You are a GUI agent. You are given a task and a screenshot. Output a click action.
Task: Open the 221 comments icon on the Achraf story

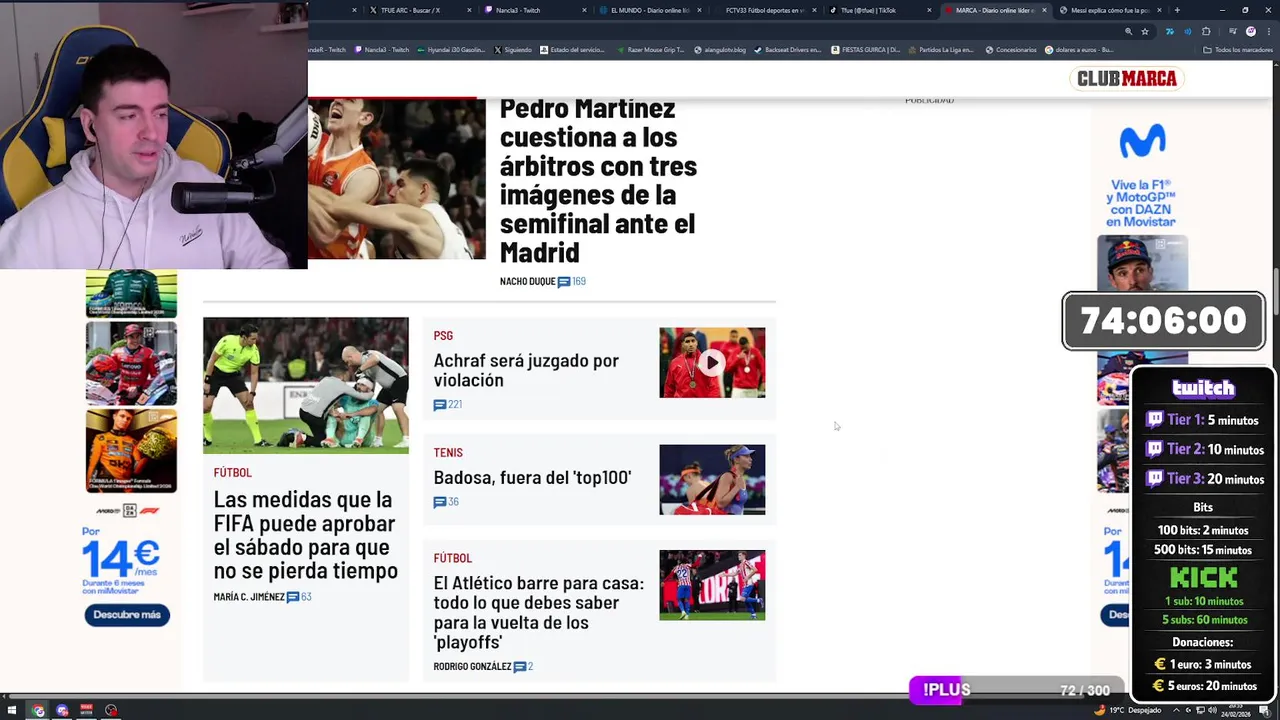[x=440, y=405]
